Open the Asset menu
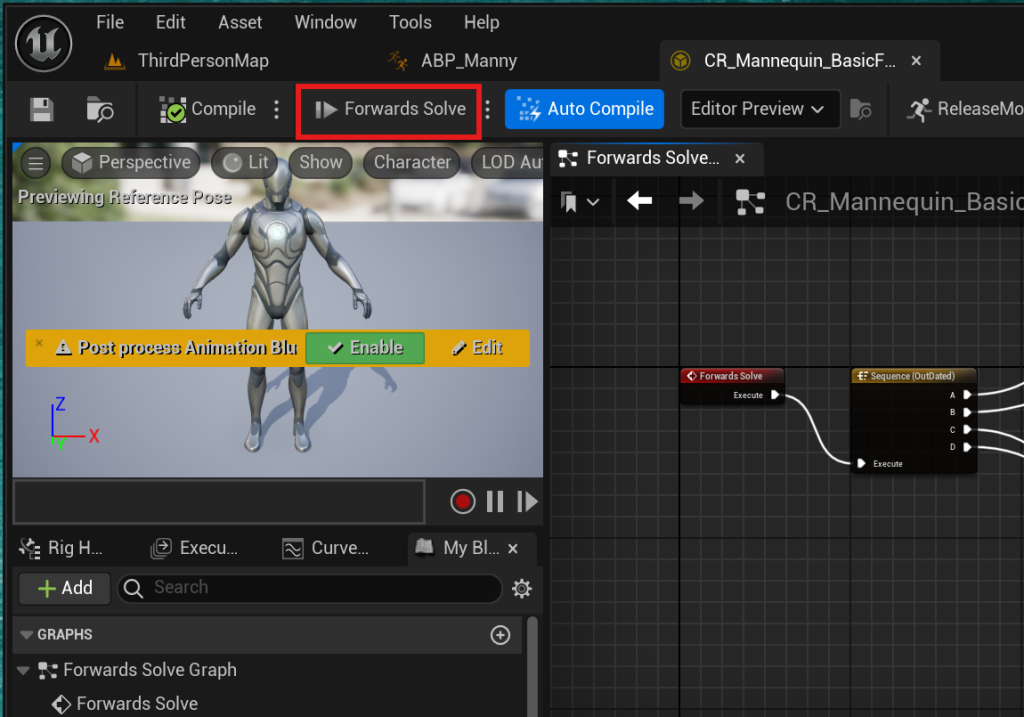The image size is (1024, 717). [x=240, y=22]
